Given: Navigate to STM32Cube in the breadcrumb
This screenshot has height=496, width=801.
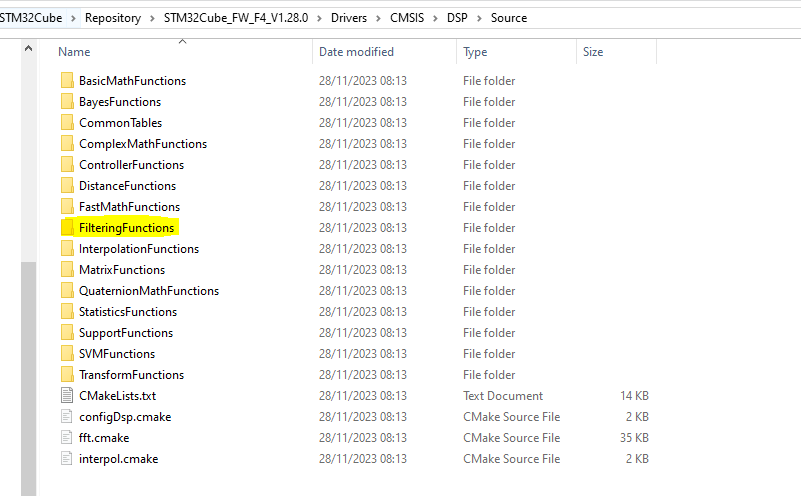Looking at the screenshot, I should [31, 18].
